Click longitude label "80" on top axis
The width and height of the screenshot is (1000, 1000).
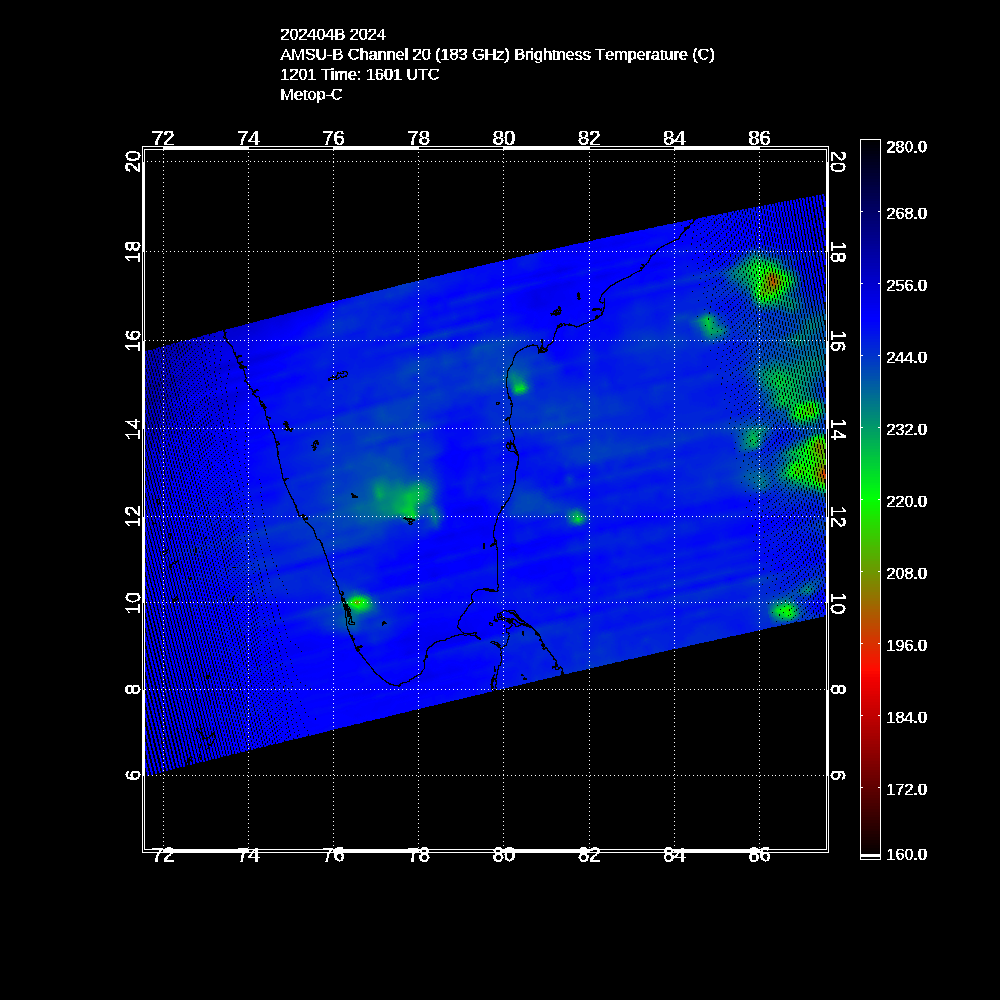(x=504, y=138)
